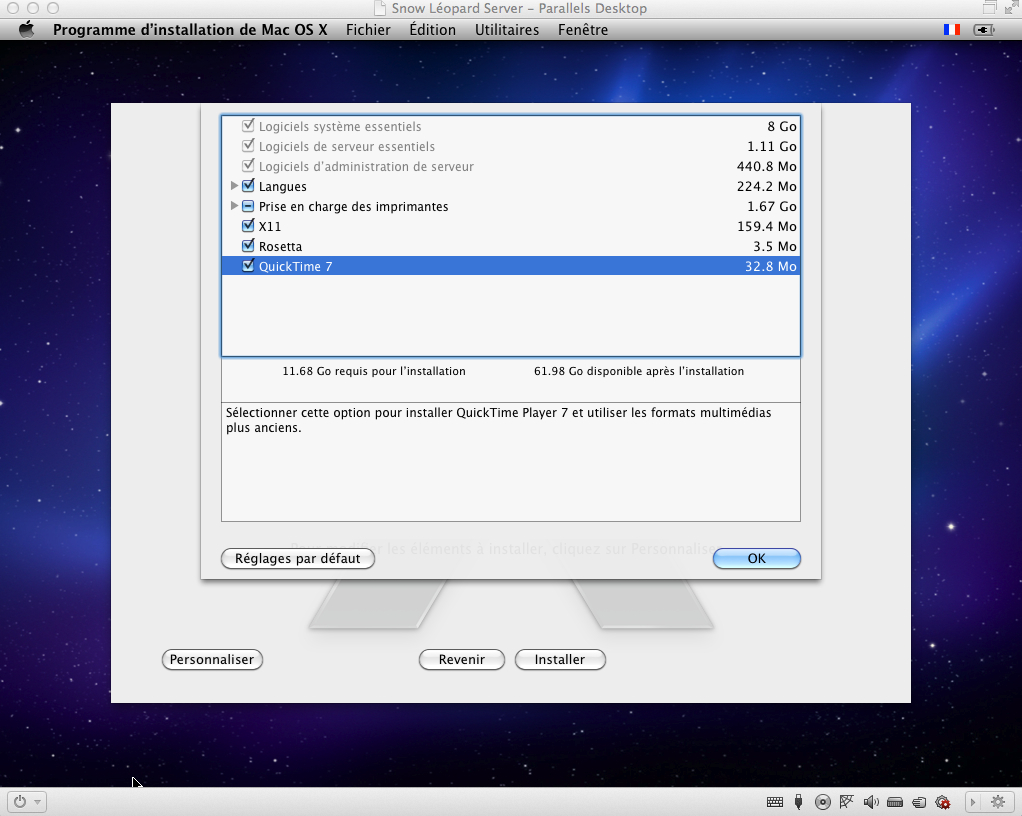Uncheck the Langues checkbox
Viewport: 1022px width, 816px height.
tap(248, 186)
